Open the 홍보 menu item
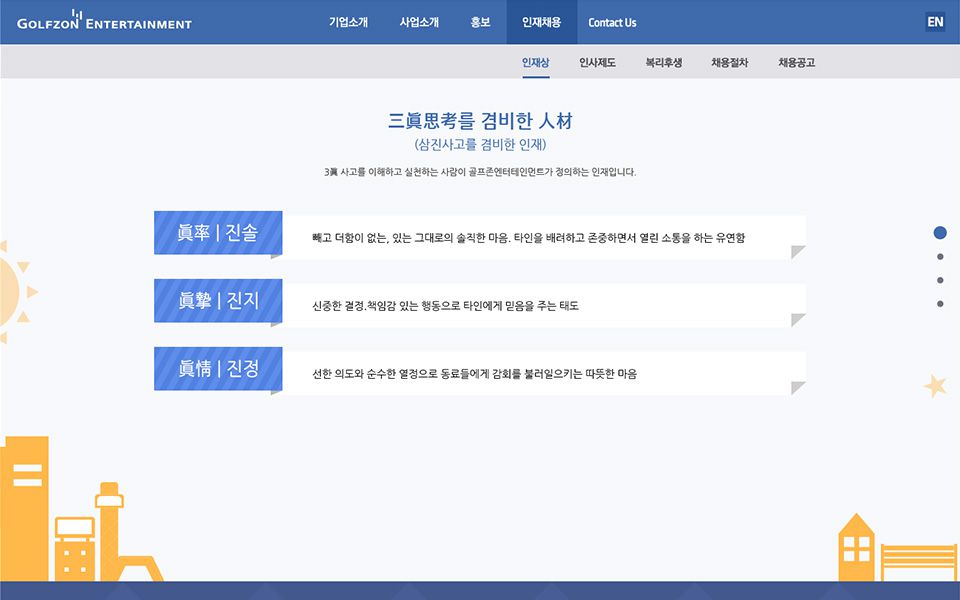Image resolution: width=960 pixels, height=600 pixels. (x=480, y=22)
